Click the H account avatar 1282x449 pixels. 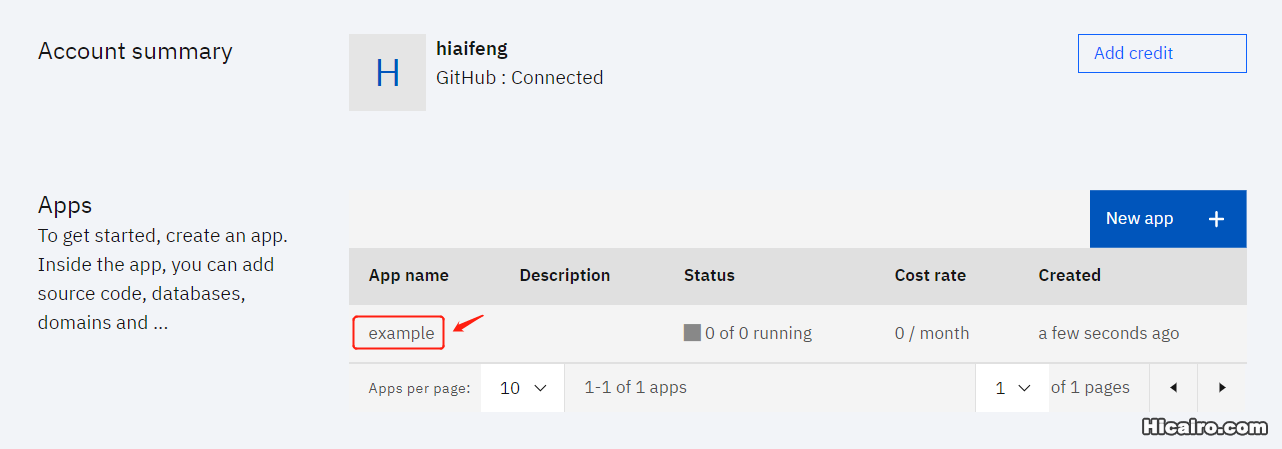(x=387, y=73)
